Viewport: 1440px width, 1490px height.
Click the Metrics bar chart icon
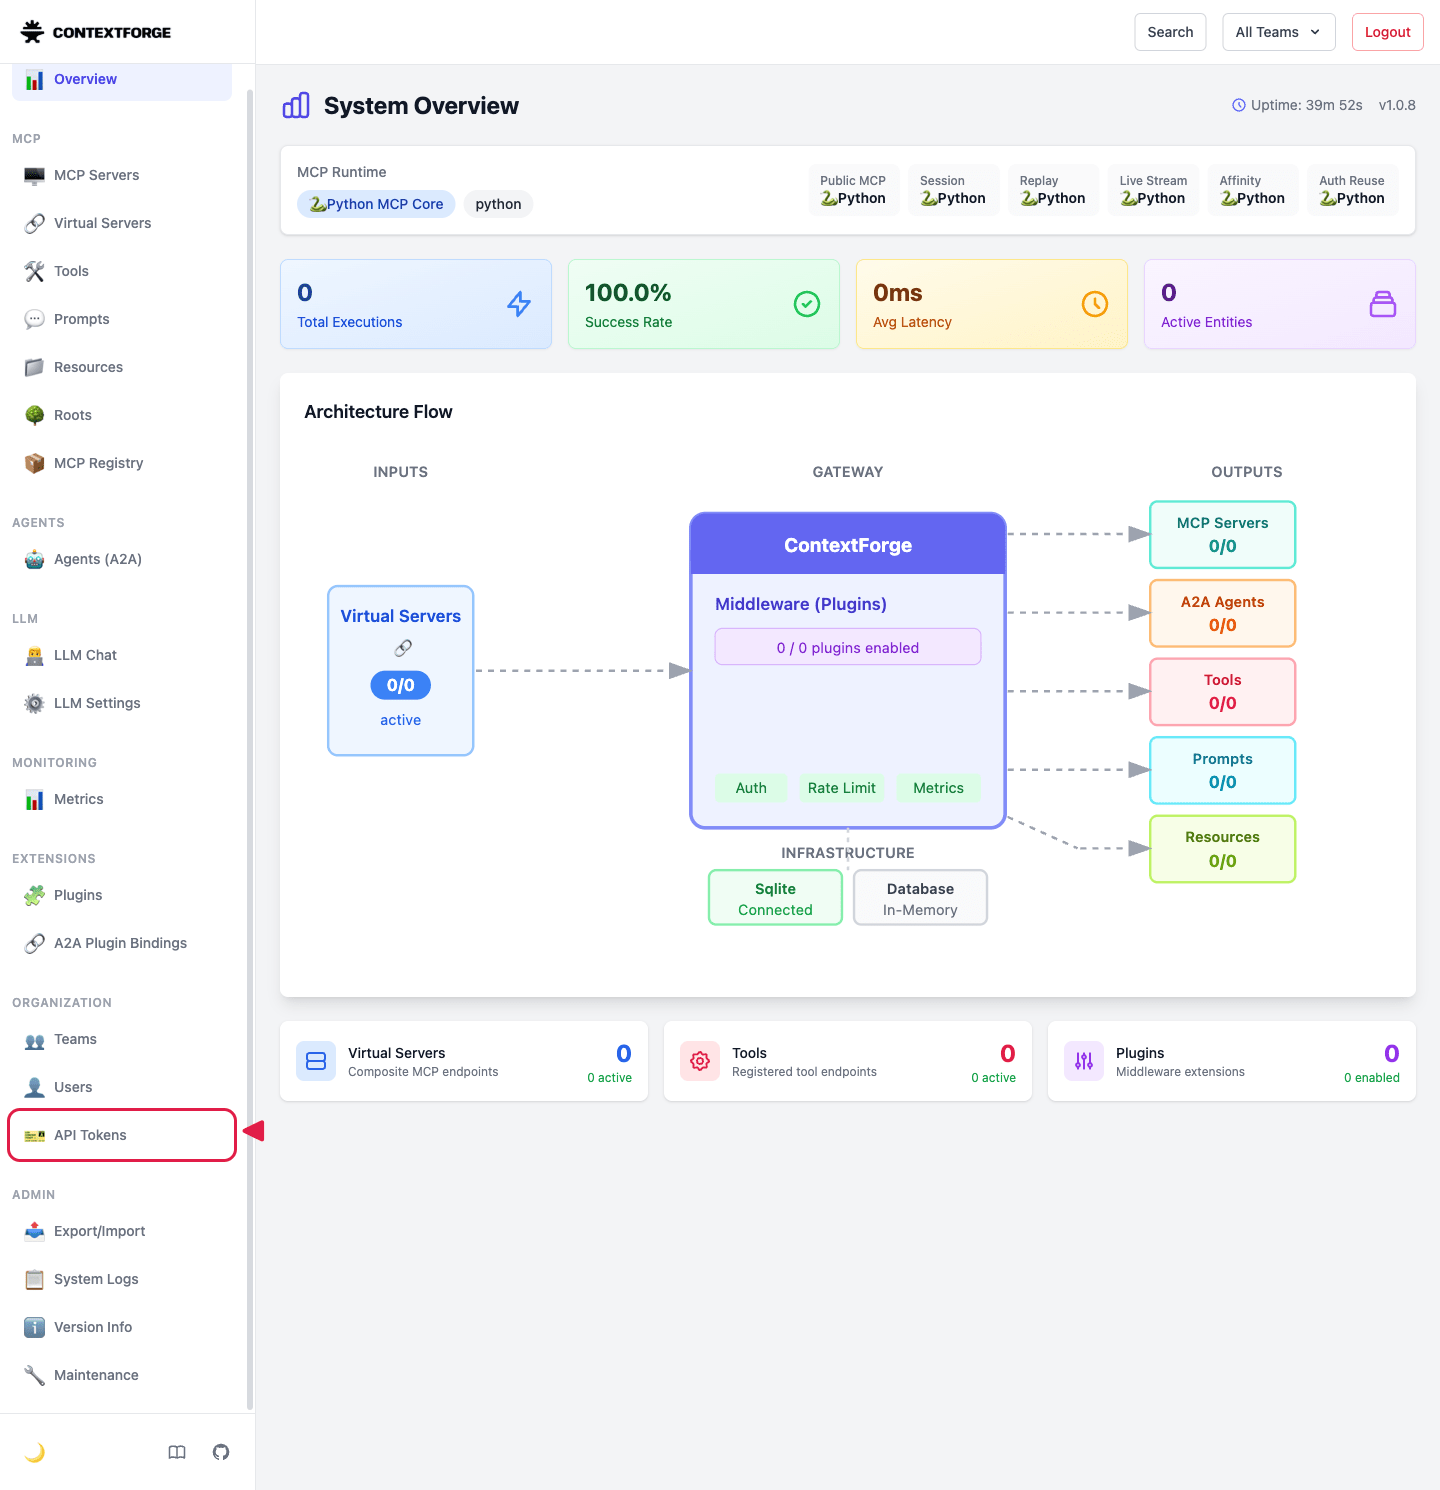34,799
